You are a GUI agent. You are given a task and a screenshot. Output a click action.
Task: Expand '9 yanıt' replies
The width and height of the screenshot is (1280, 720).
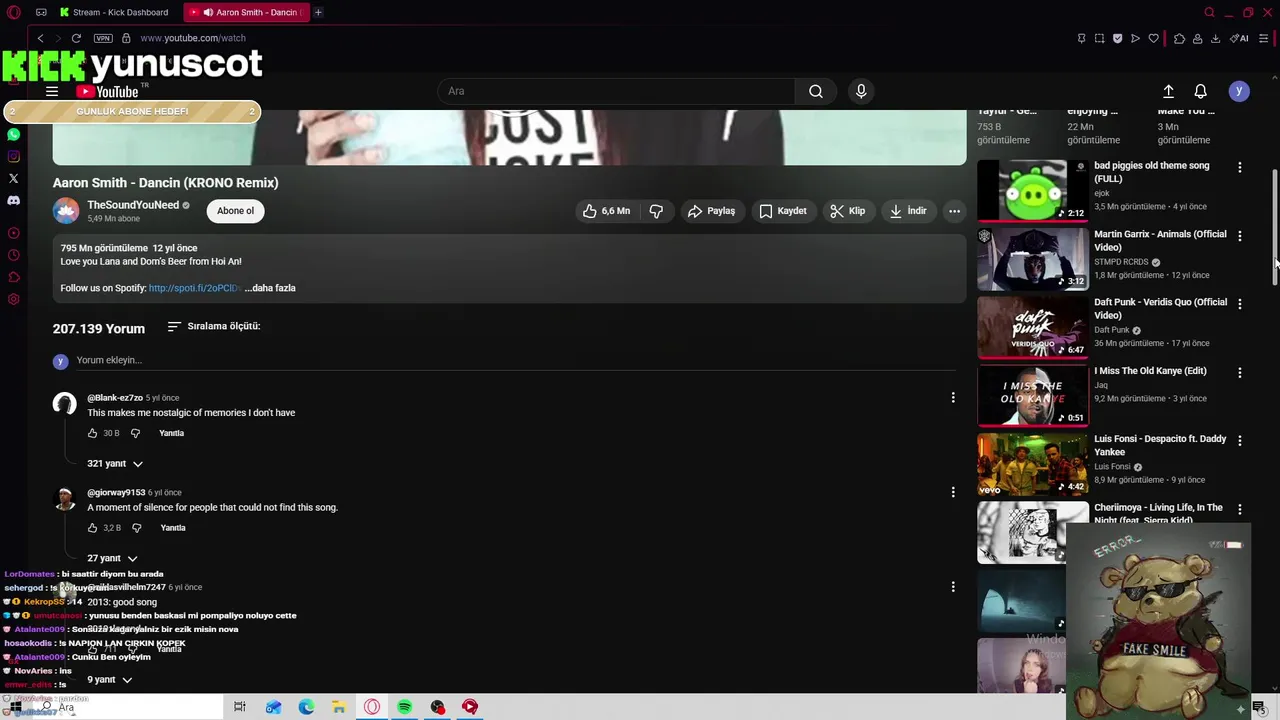point(109,680)
